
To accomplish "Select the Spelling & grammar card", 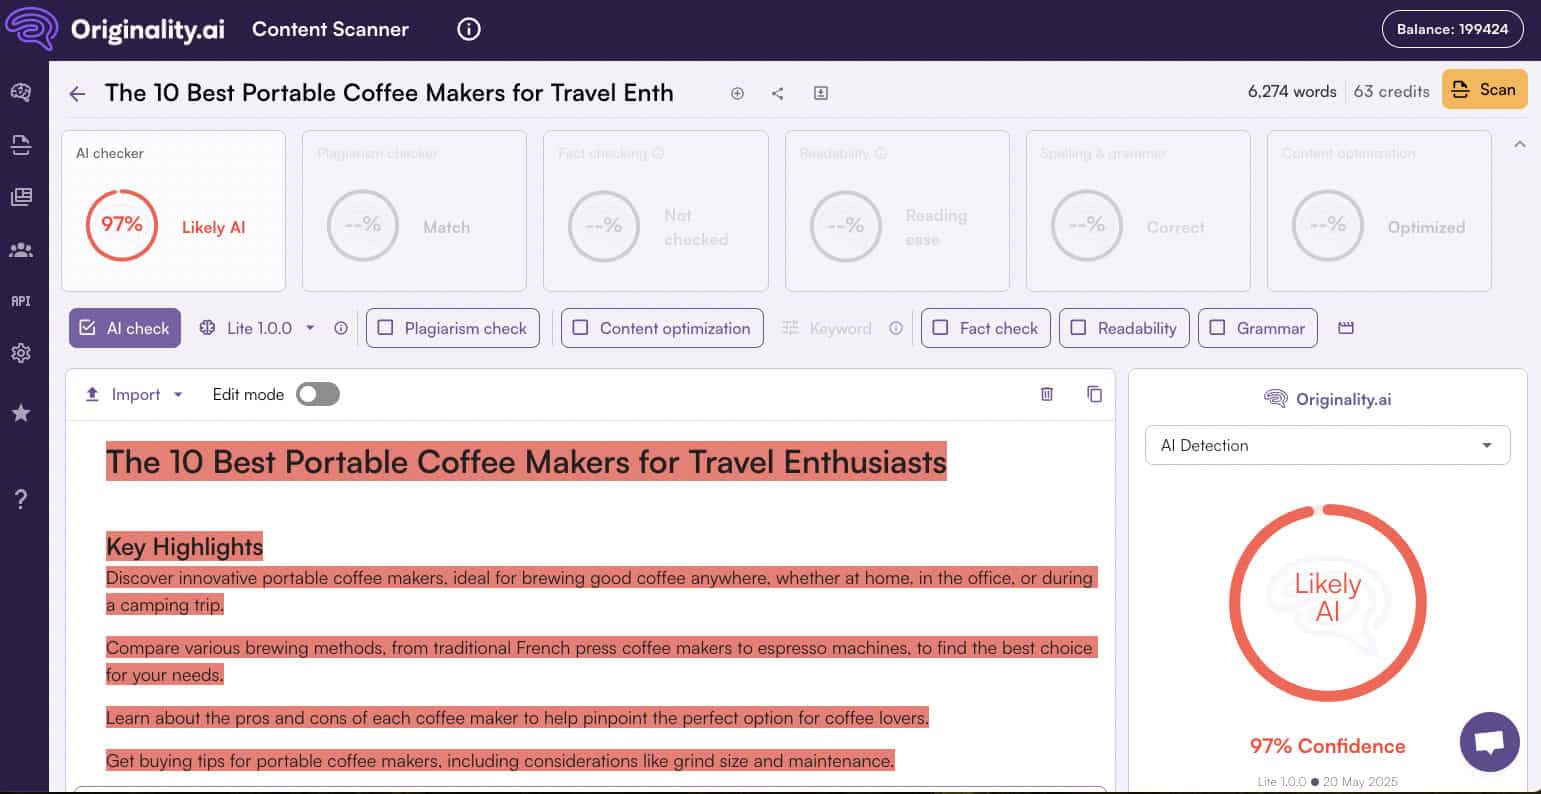I will click(x=1139, y=211).
